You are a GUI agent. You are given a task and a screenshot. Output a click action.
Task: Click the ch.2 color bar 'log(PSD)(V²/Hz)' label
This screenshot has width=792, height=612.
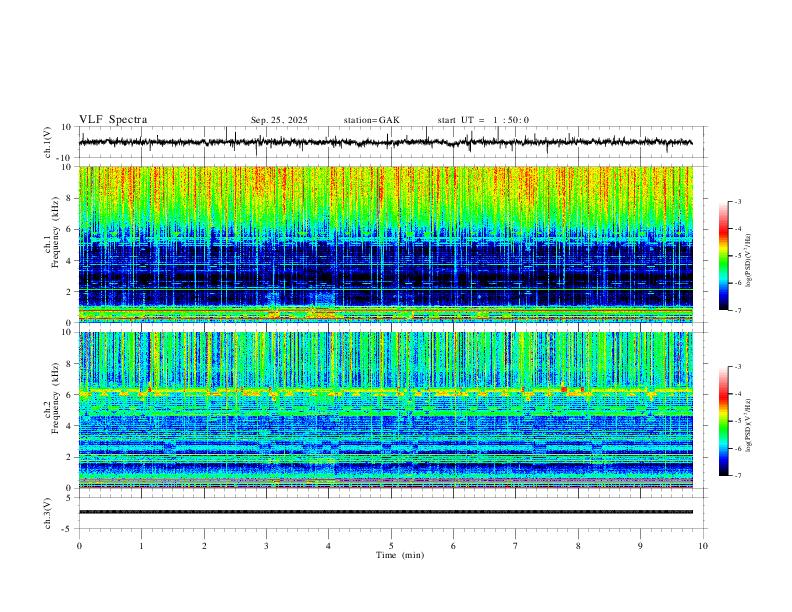point(748,425)
